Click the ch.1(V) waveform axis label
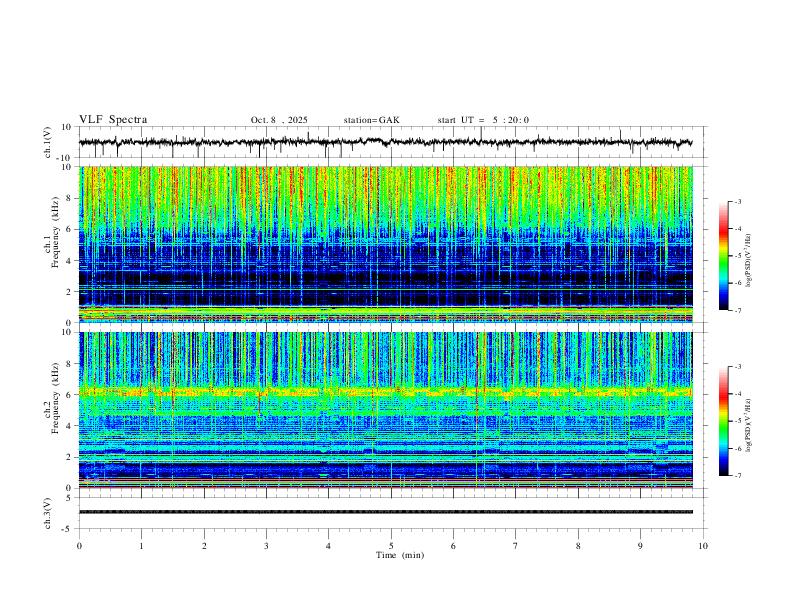The width and height of the screenshot is (792, 612). (x=48, y=142)
